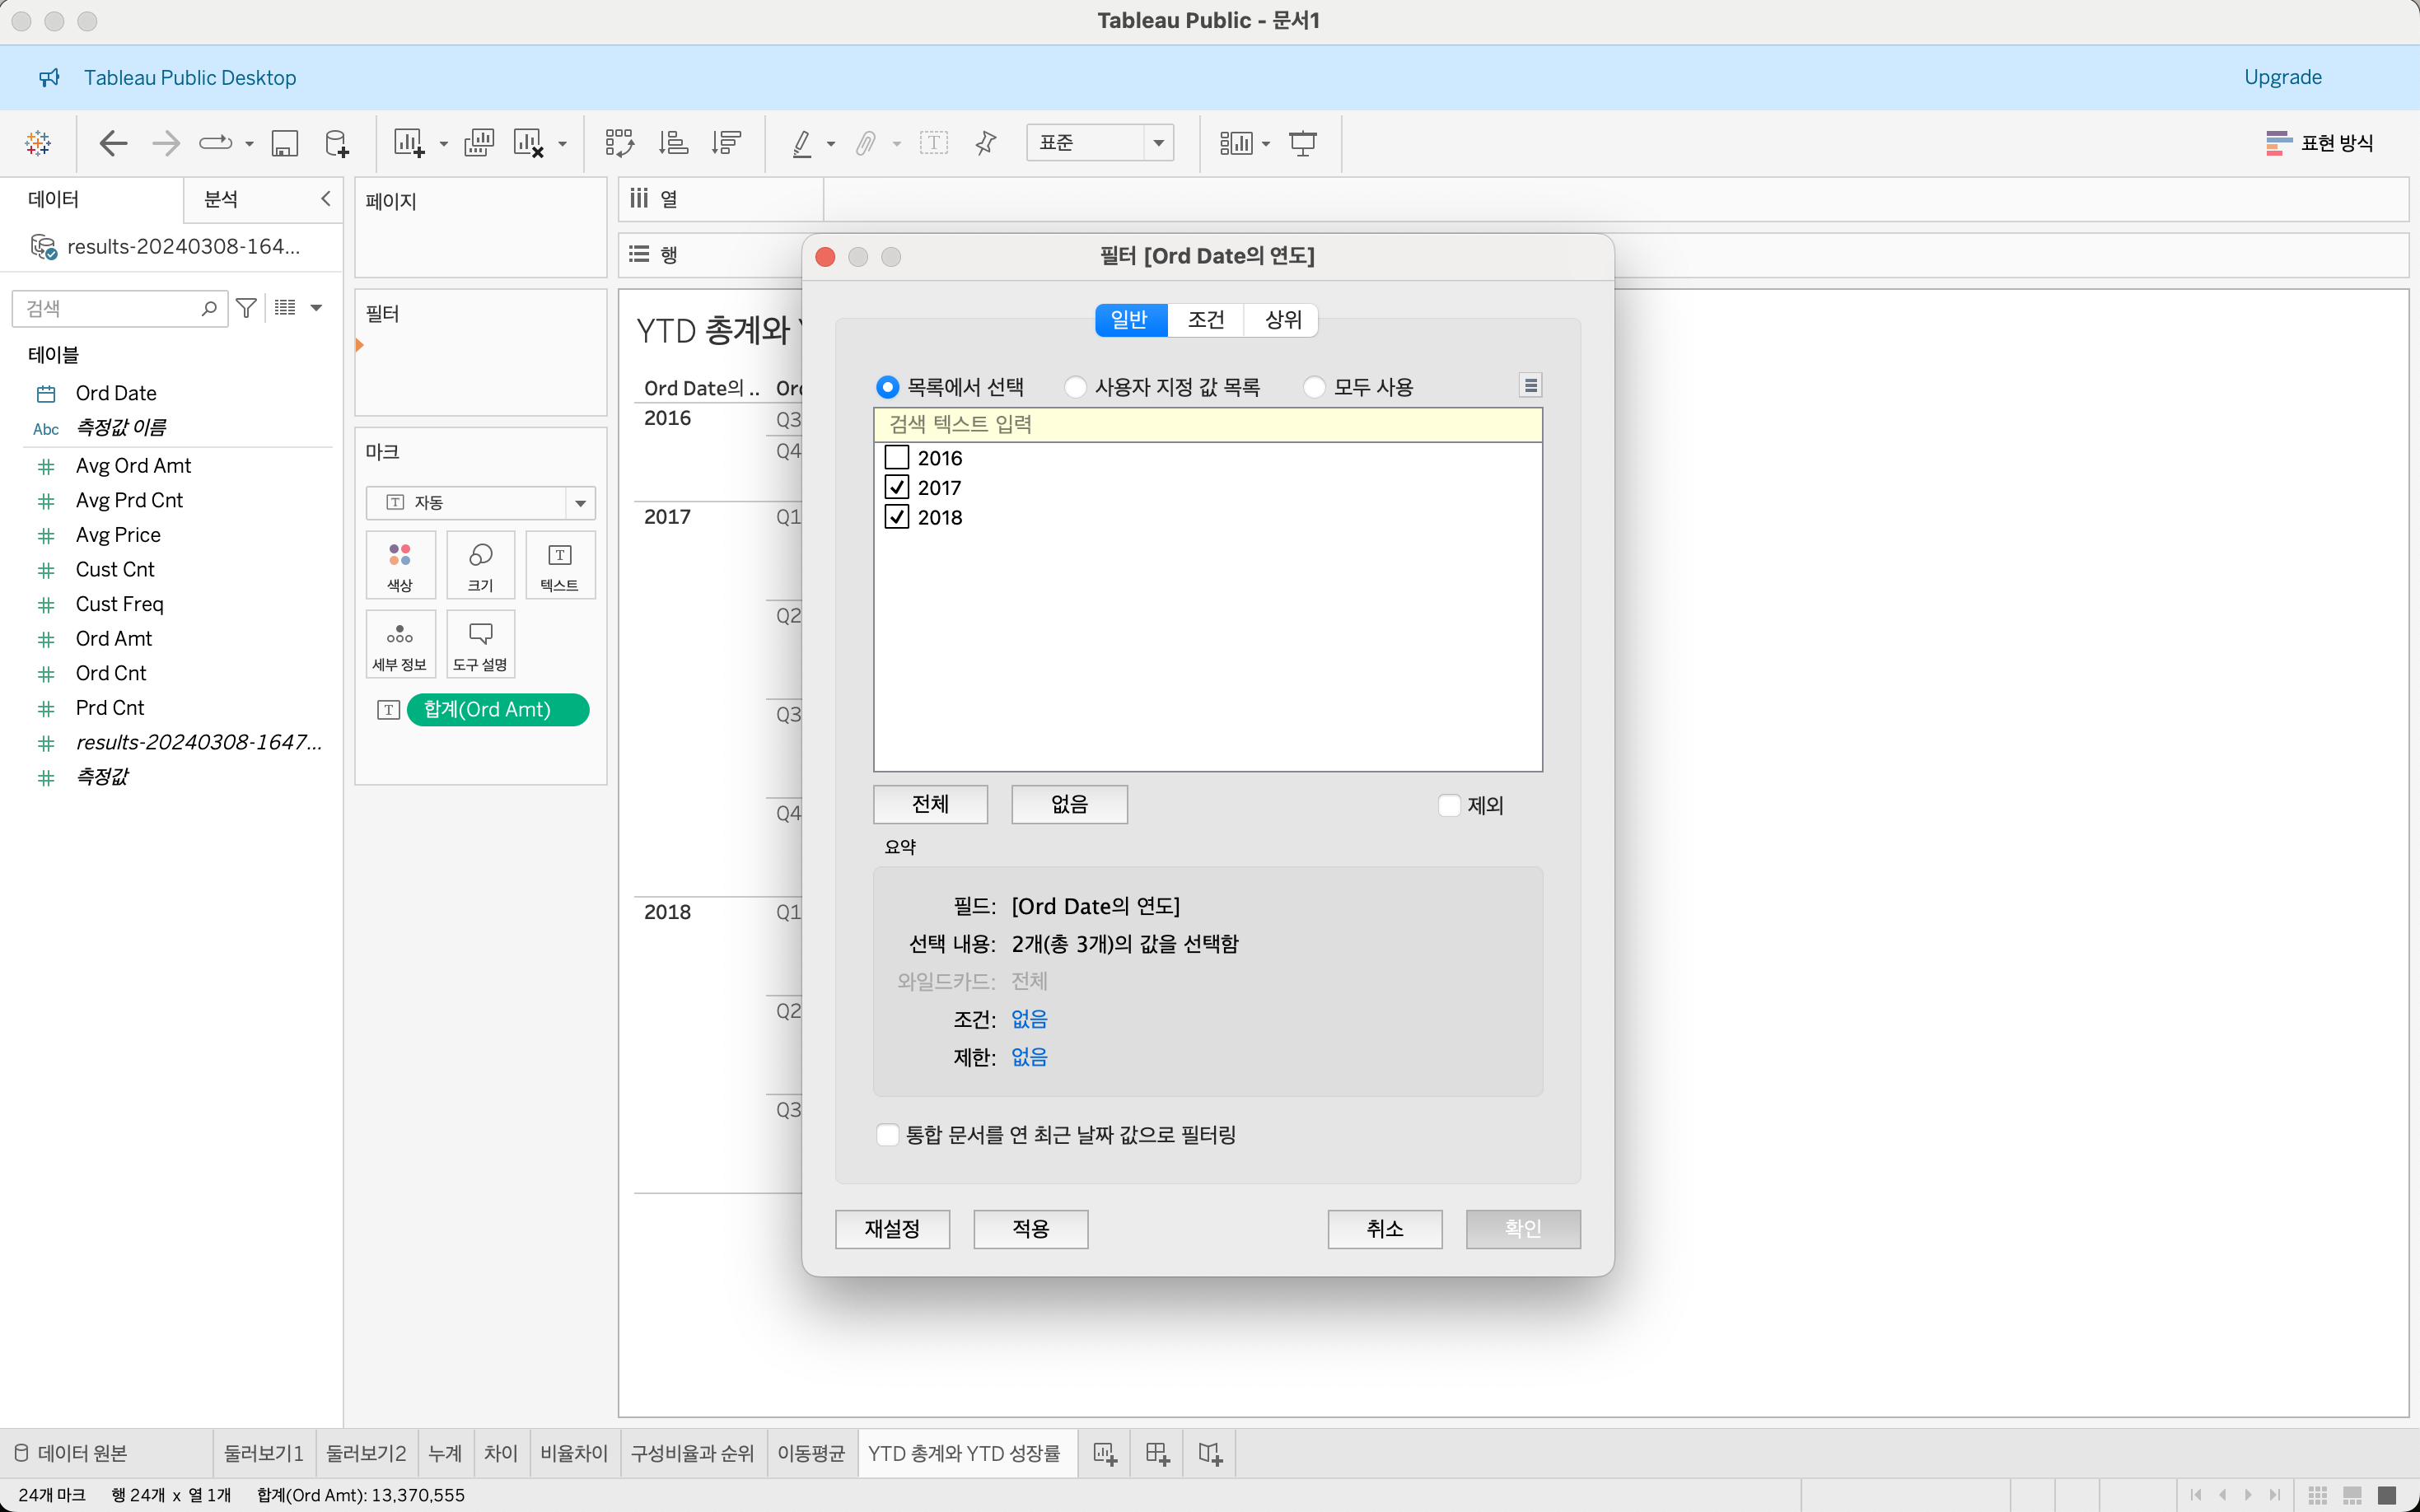Expand the marks type 자동 dropdown

580,503
